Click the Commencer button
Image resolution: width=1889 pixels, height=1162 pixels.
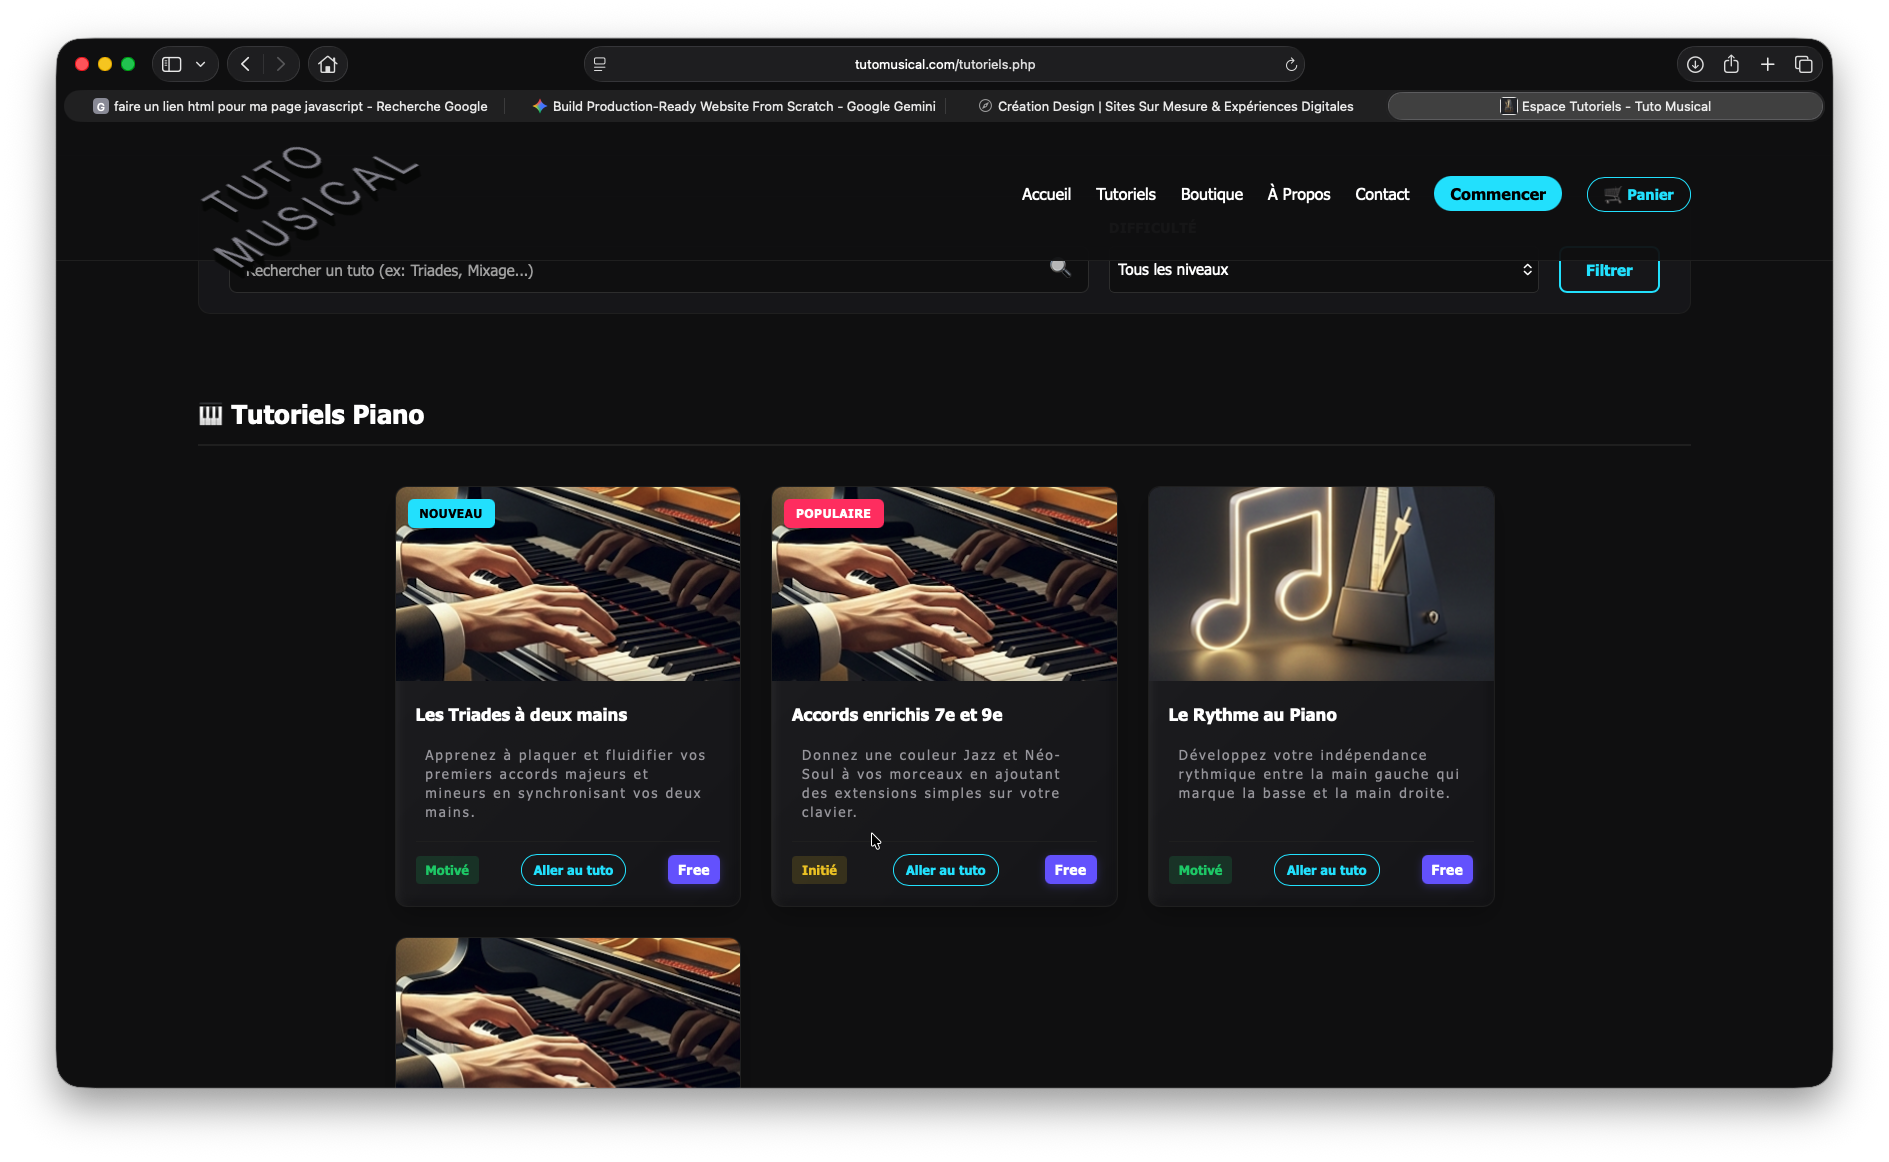[1497, 194]
